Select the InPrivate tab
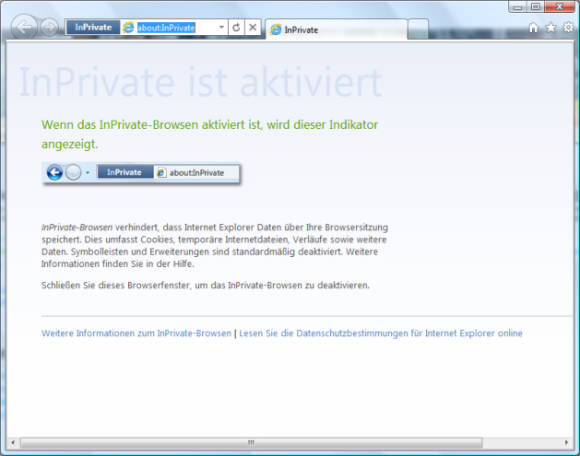The height and width of the screenshot is (456, 580). tap(336, 30)
